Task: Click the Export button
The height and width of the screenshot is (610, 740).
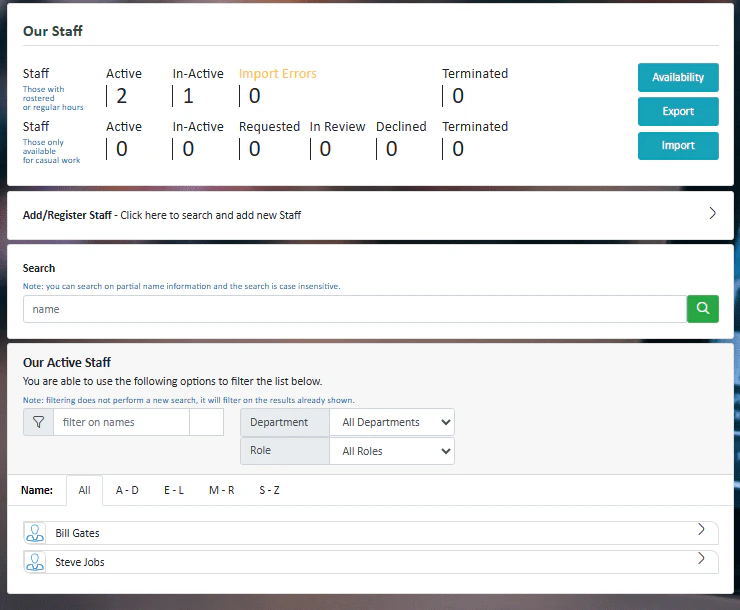Action: click(678, 111)
